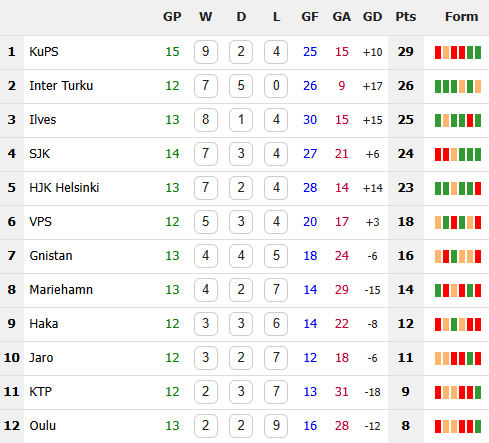This screenshot has height=443, width=489.
Task: Click SJK points value 24
Action: point(406,154)
